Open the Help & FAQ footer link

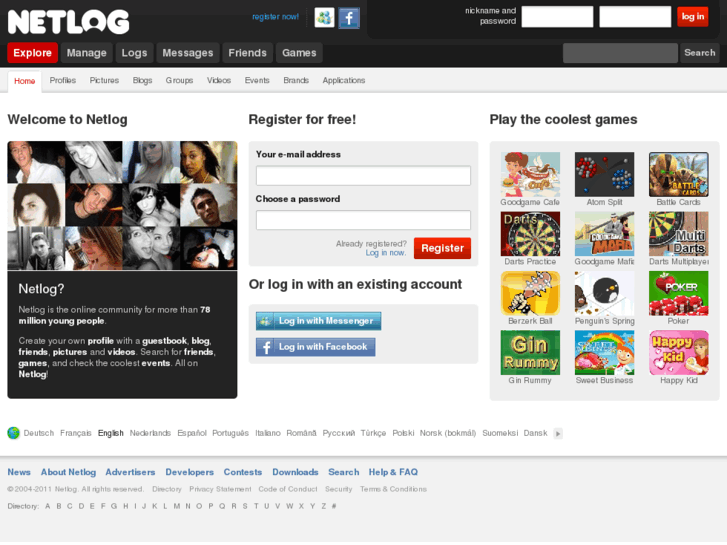393,472
